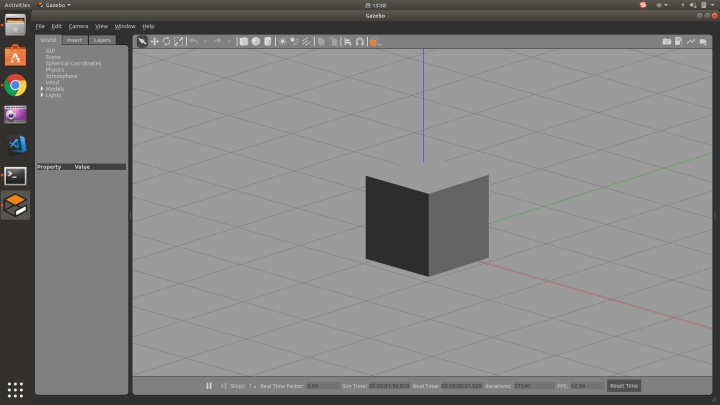Click the Iterations value field

[534, 386]
